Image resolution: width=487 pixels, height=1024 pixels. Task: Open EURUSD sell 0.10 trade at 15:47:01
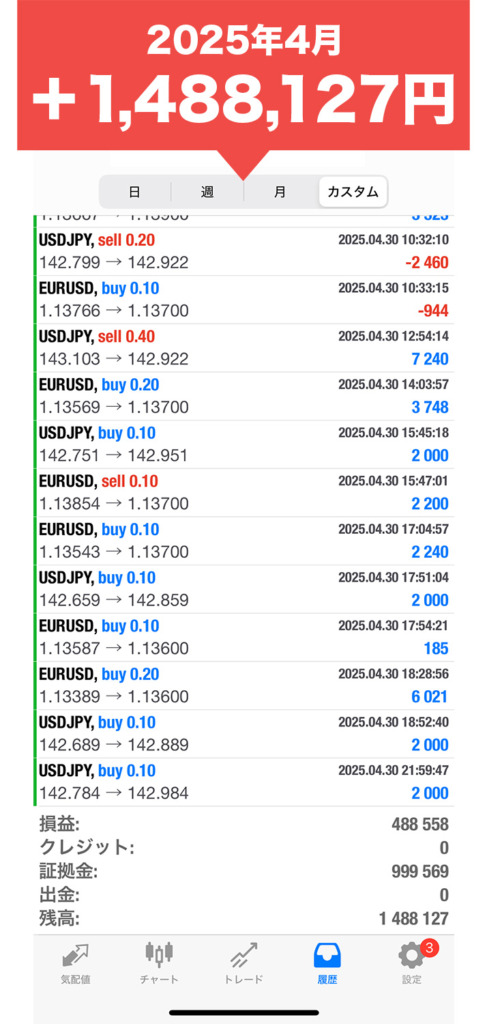pos(244,493)
